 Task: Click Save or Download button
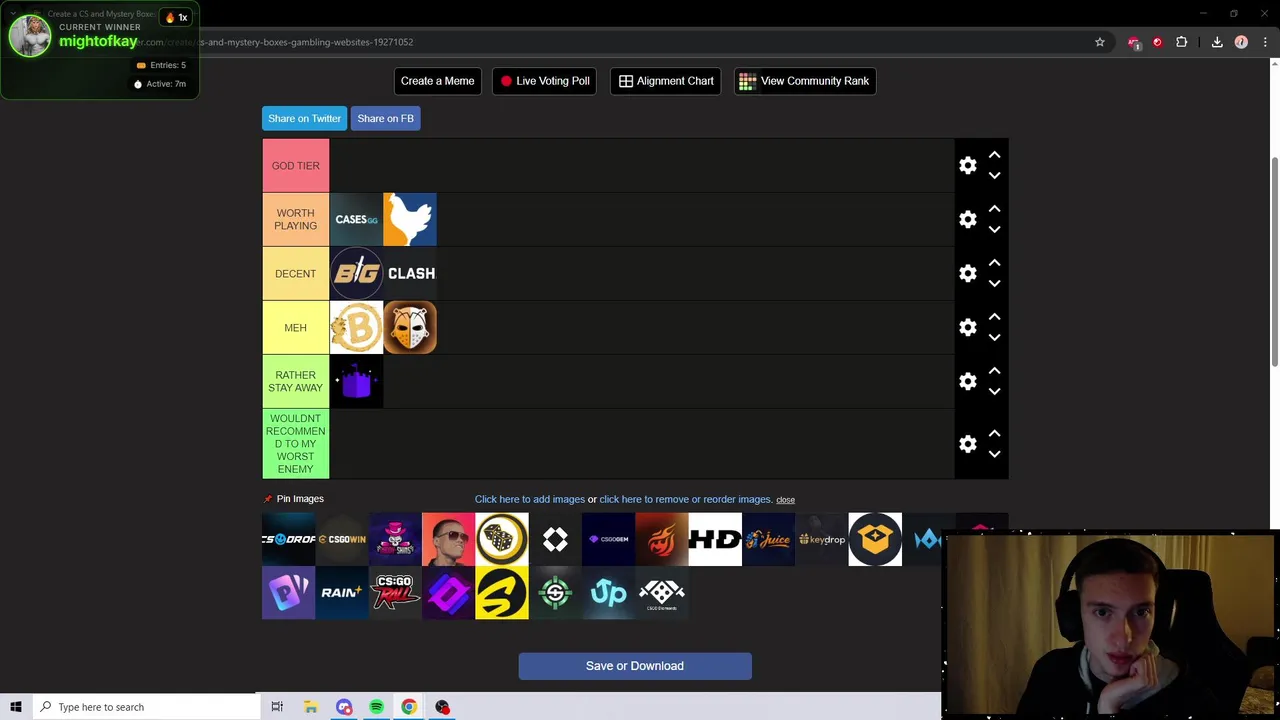pos(635,666)
